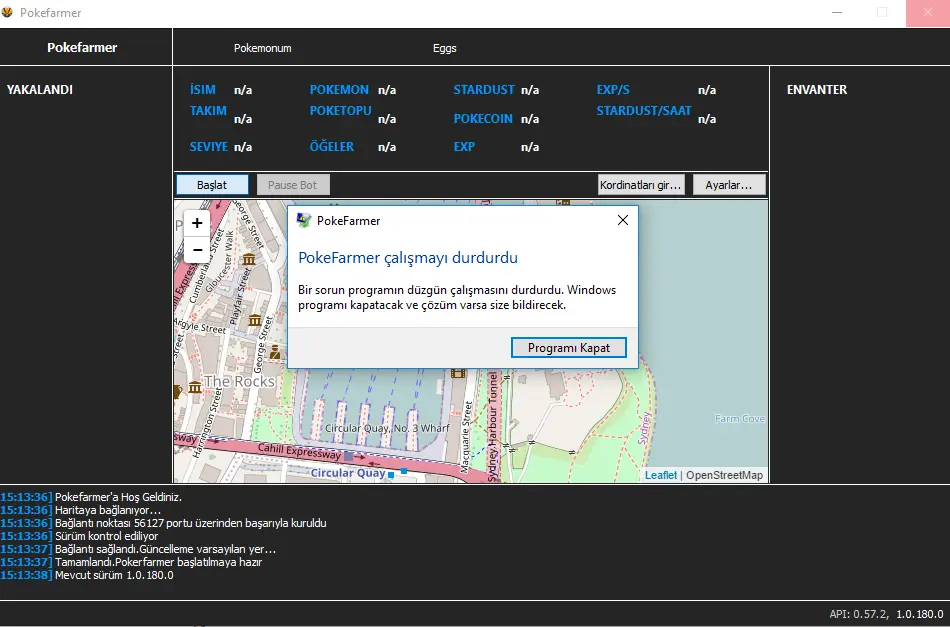The image size is (950, 627).
Task: Switch to the Eggs tab
Action: tap(445, 48)
